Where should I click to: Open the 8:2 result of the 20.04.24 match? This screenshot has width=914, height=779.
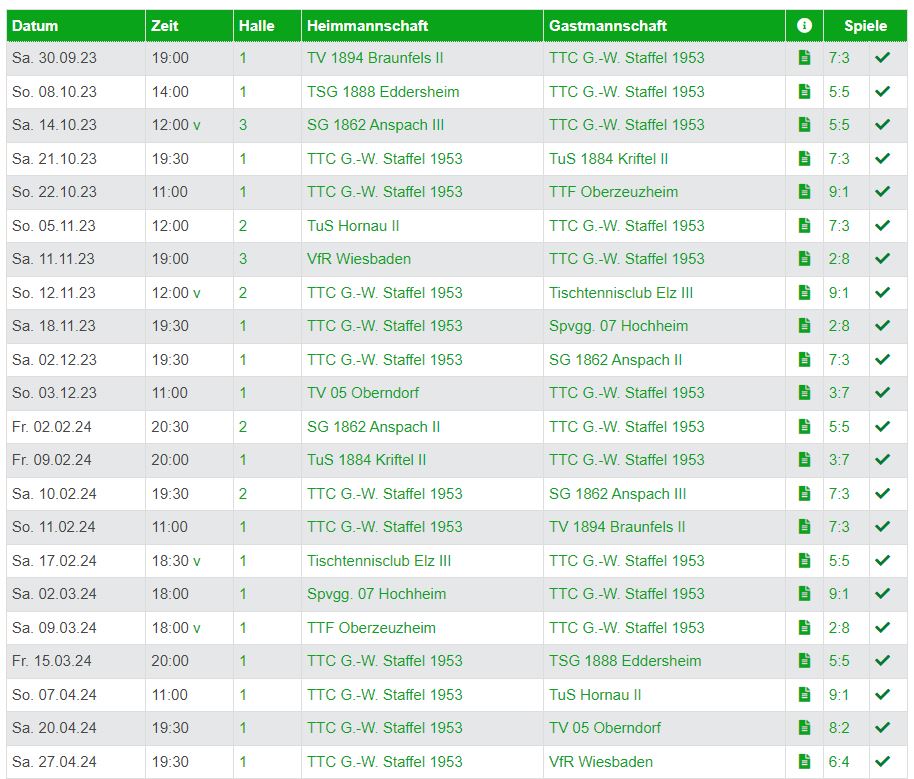point(839,729)
